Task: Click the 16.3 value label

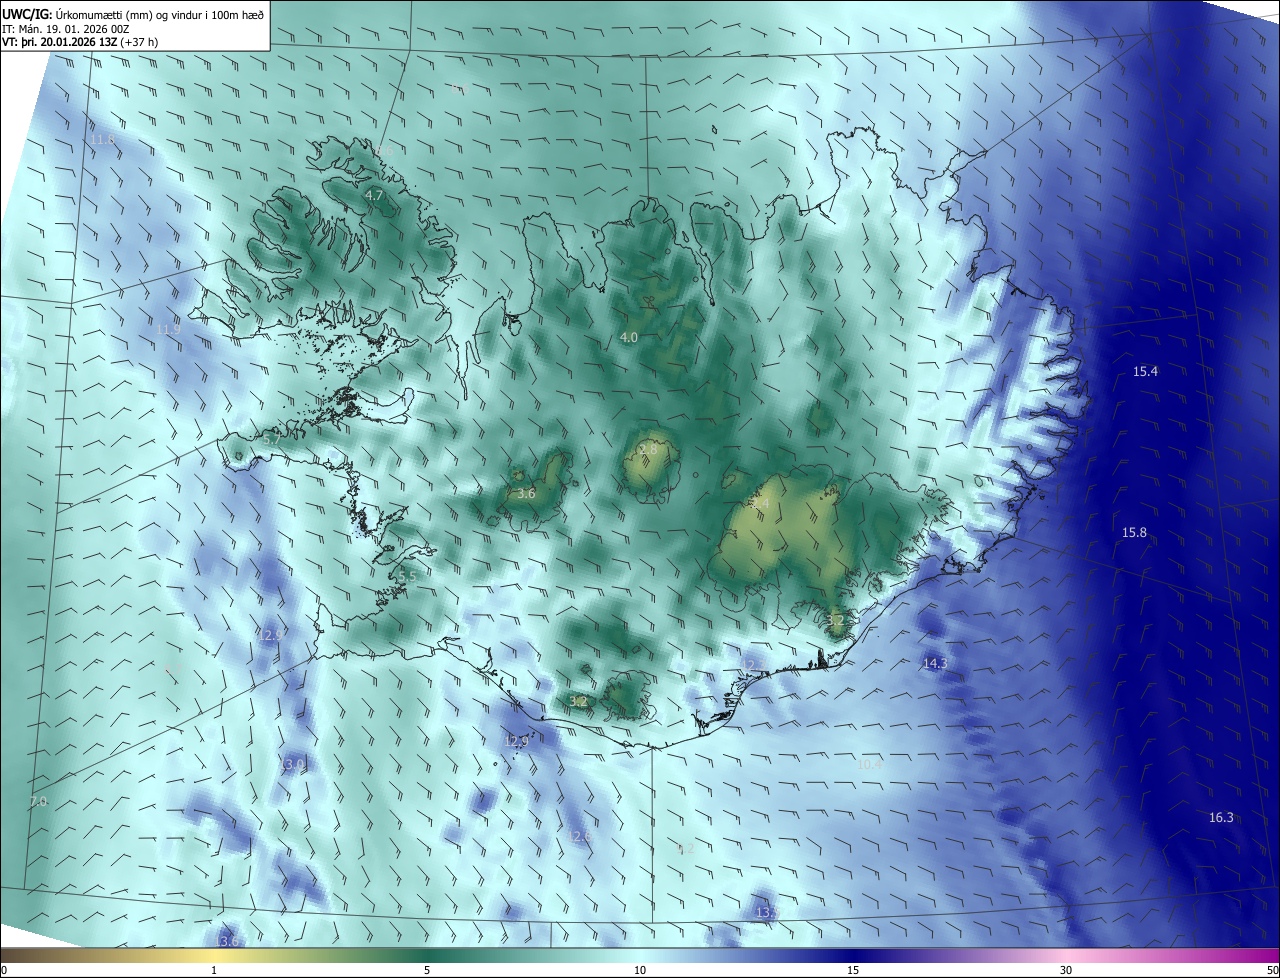Action: point(1221,818)
